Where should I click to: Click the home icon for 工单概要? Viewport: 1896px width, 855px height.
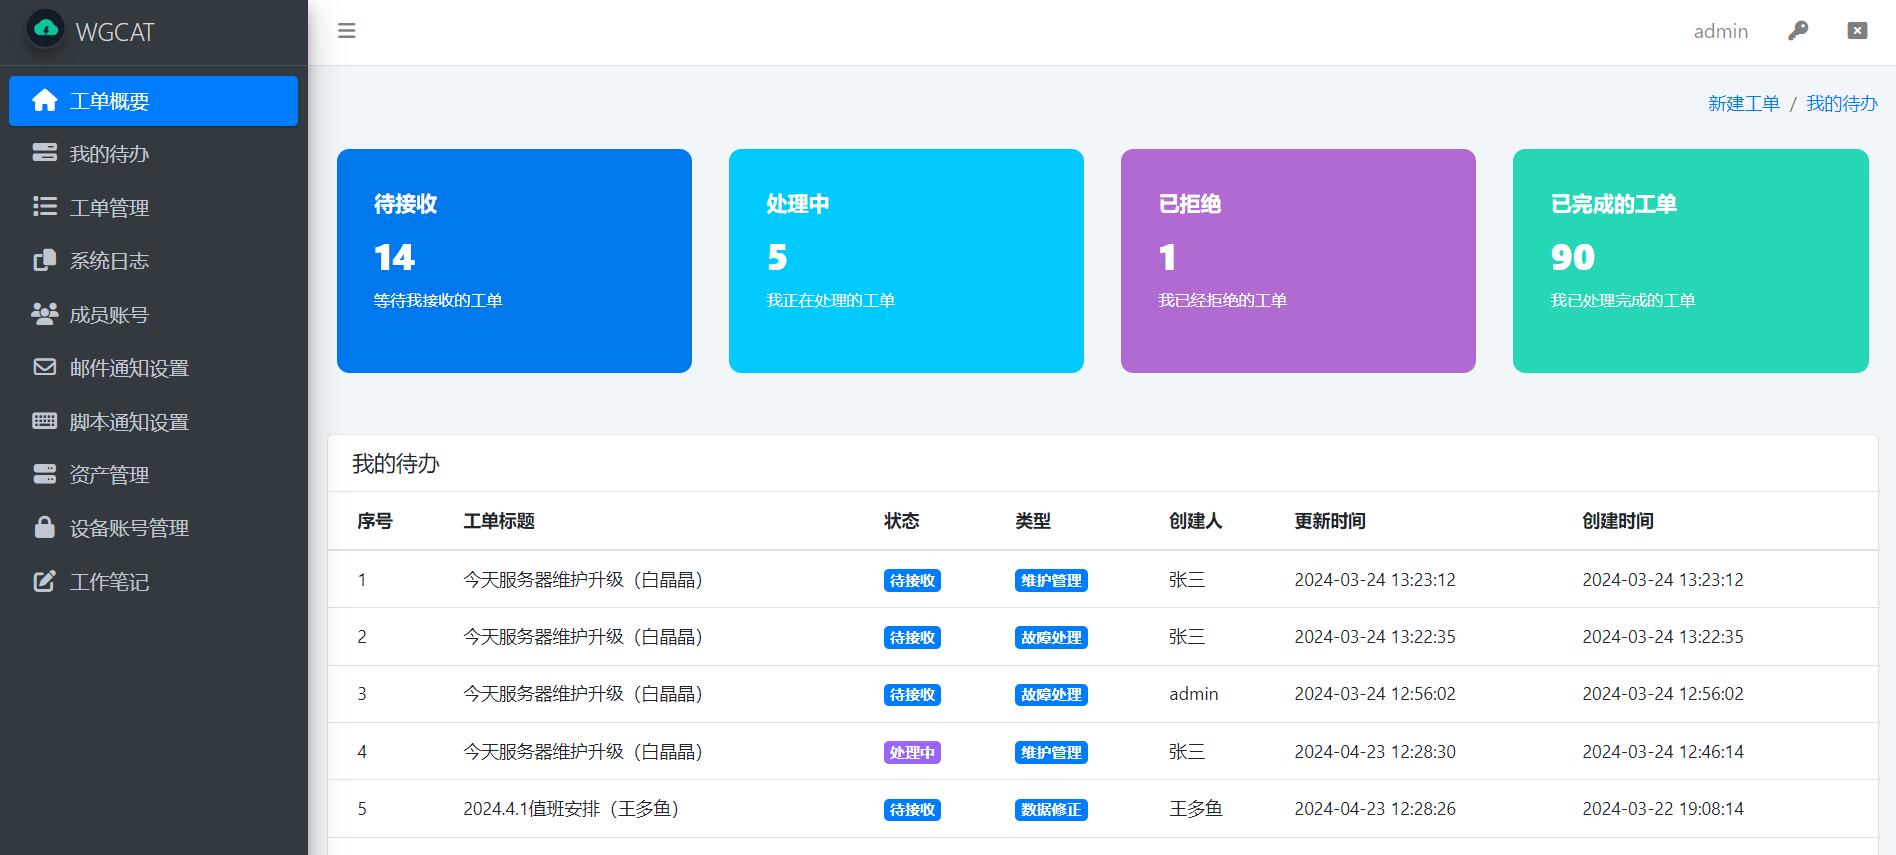45,101
